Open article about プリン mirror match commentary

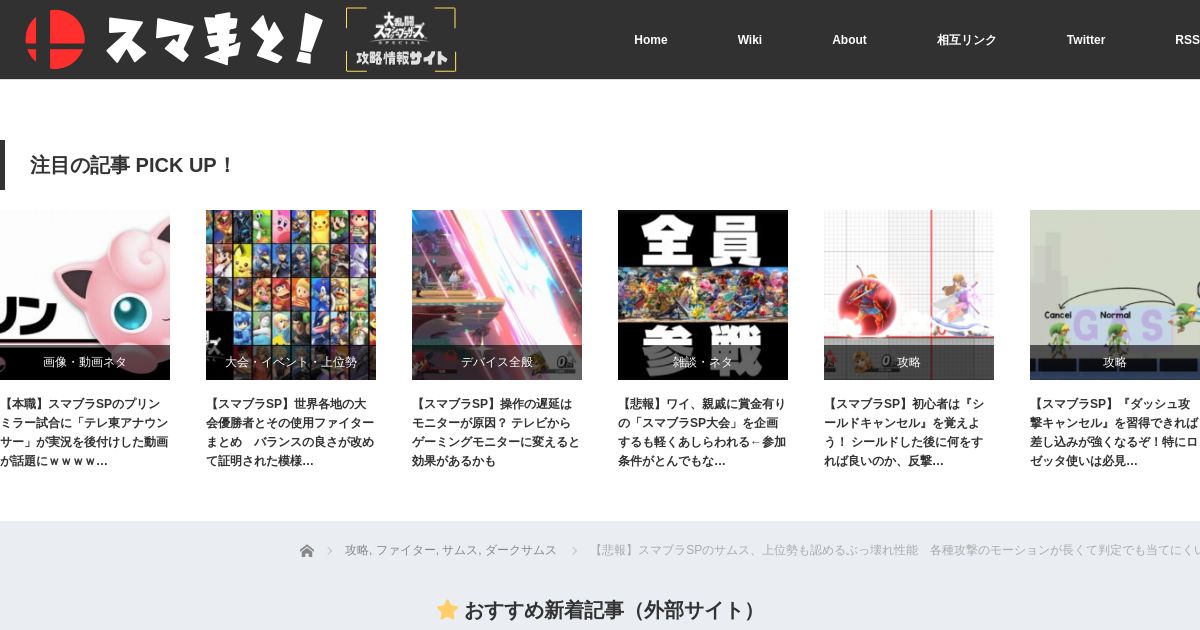[x=85, y=432]
